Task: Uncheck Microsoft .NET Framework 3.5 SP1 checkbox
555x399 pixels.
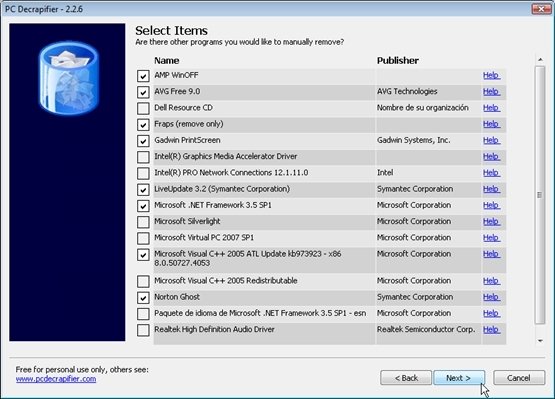Action: [143, 206]
